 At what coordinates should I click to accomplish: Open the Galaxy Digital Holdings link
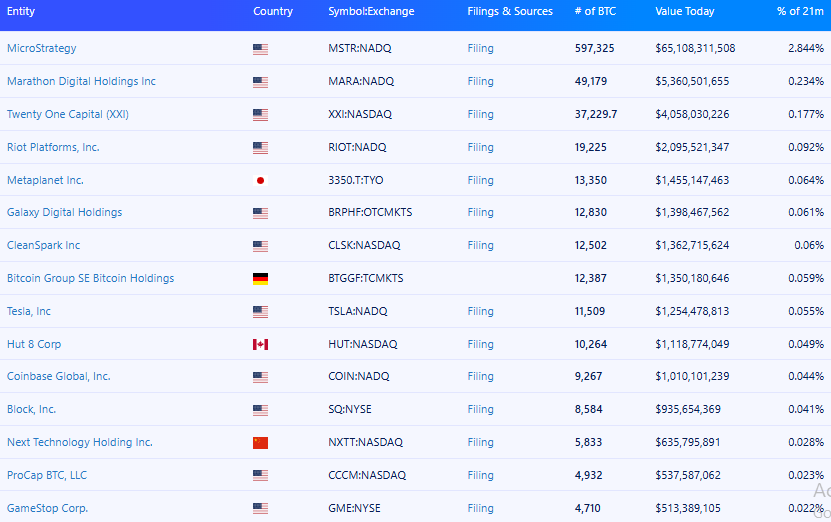64,212
